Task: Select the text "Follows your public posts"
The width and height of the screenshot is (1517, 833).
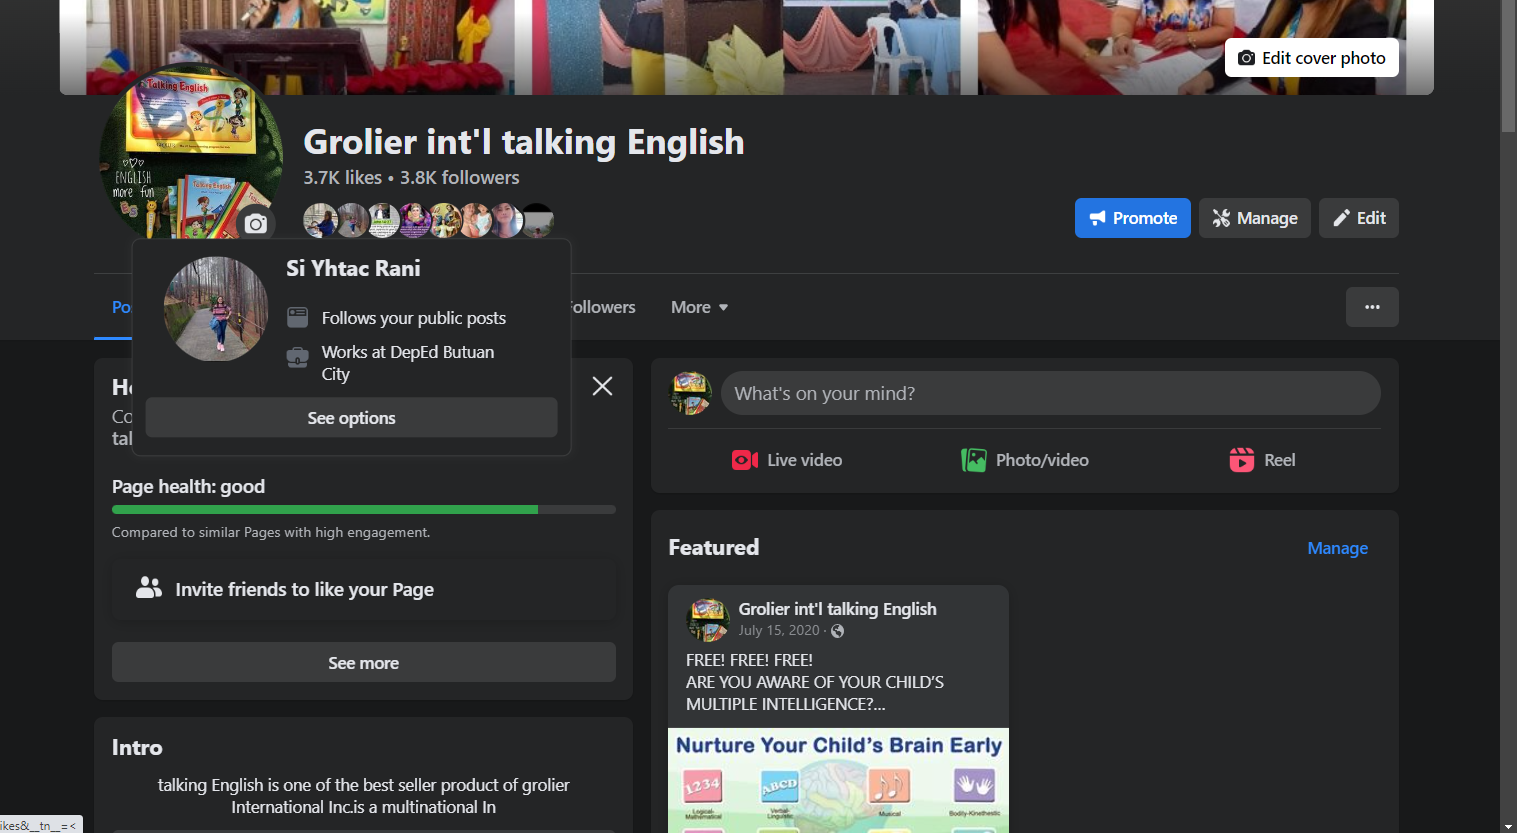Action: click(414, 318)
